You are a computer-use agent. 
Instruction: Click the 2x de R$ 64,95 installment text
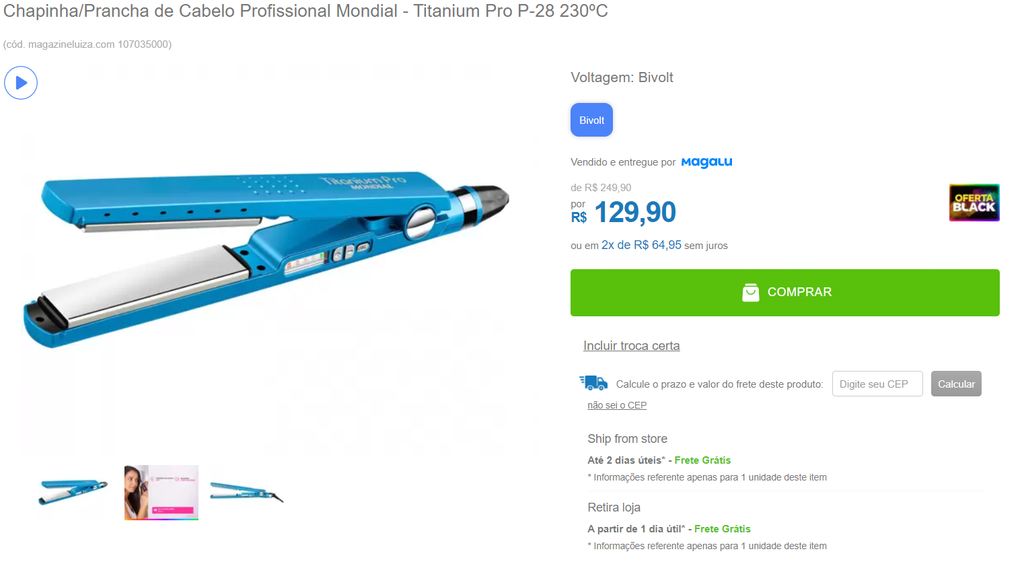point(641,245)
